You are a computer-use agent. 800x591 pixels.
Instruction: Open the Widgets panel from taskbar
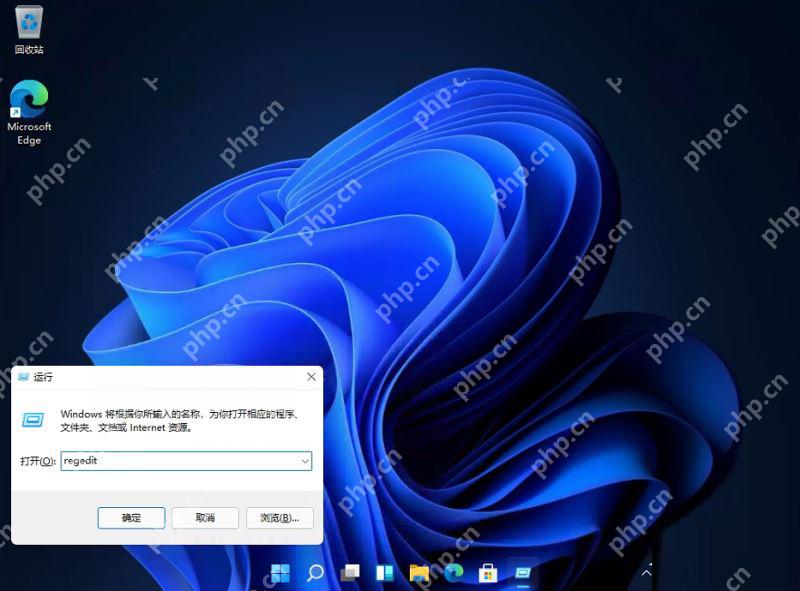click(385, 573)
